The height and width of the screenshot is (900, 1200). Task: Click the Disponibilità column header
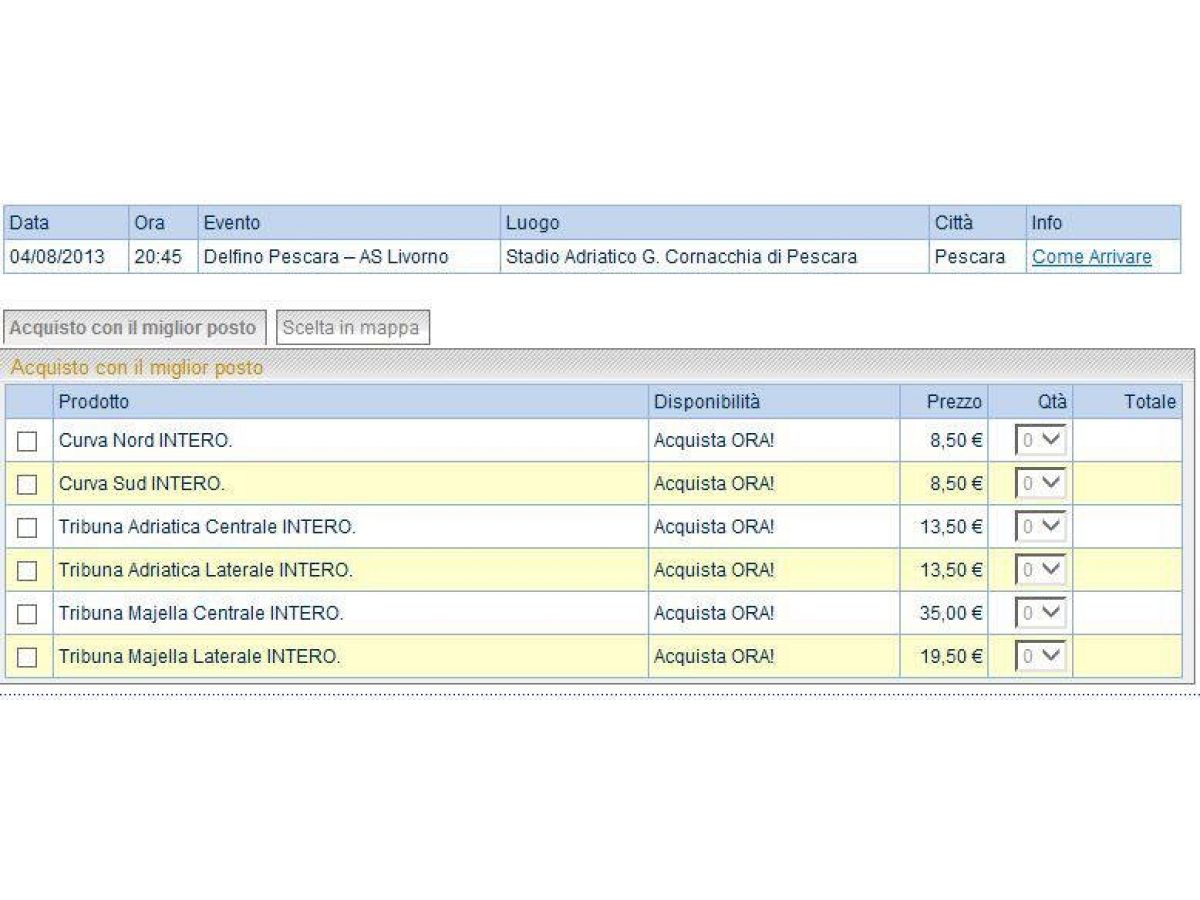[x=707, y=402]
